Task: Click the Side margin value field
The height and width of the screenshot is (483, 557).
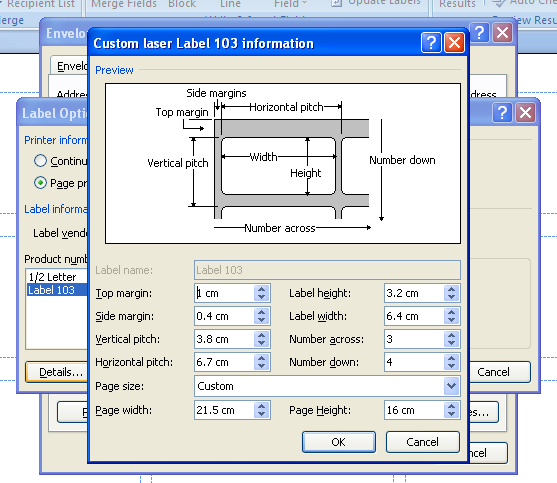Action: [225, 316]
